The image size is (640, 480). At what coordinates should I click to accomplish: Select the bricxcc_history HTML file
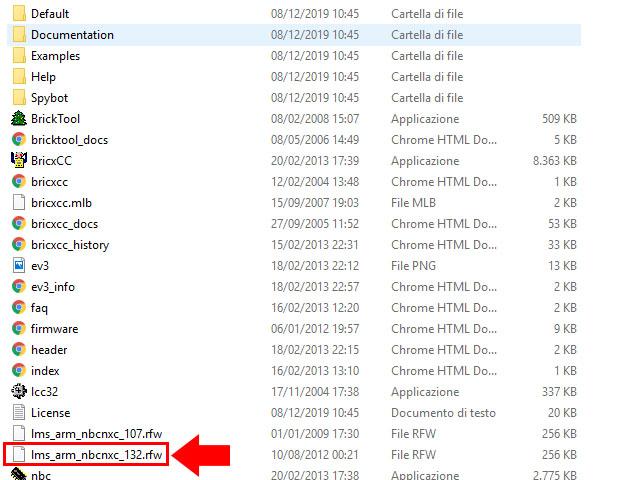tap(70, 245)
